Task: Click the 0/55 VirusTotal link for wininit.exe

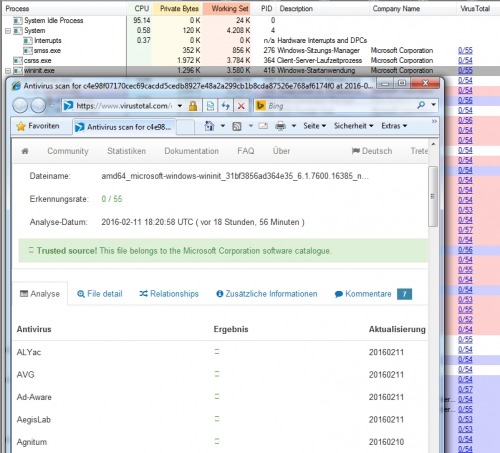Action: point(465,70)
